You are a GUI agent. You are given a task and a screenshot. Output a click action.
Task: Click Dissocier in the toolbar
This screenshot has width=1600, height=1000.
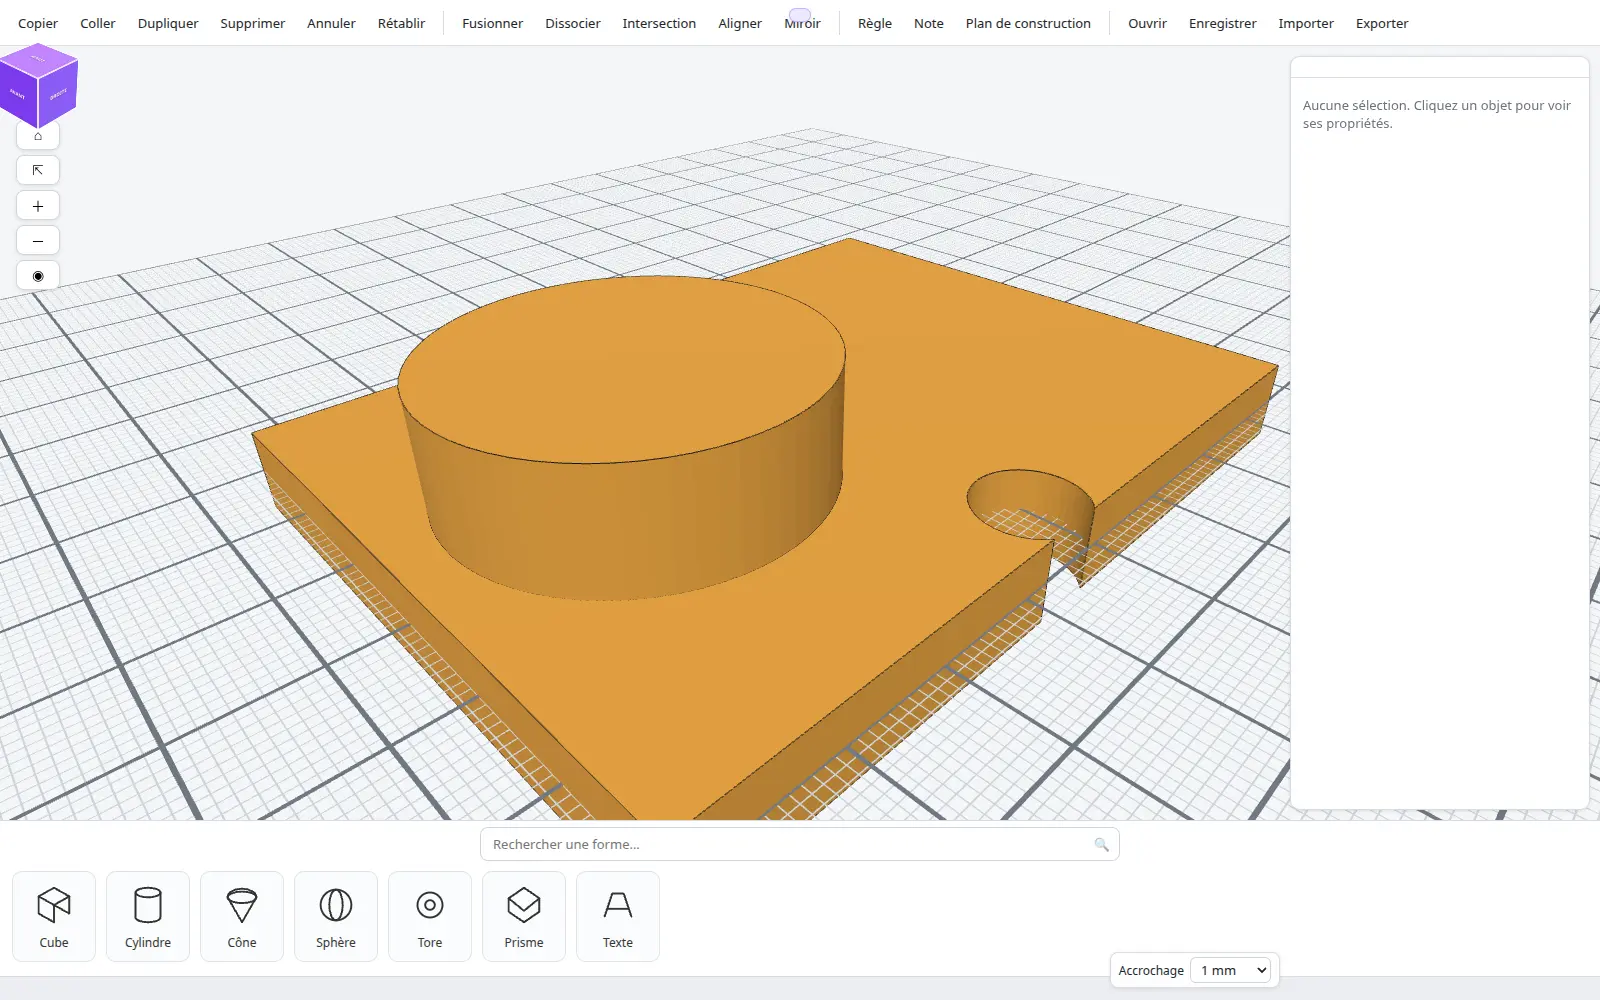pyautogui.click(x=573, y=23)
